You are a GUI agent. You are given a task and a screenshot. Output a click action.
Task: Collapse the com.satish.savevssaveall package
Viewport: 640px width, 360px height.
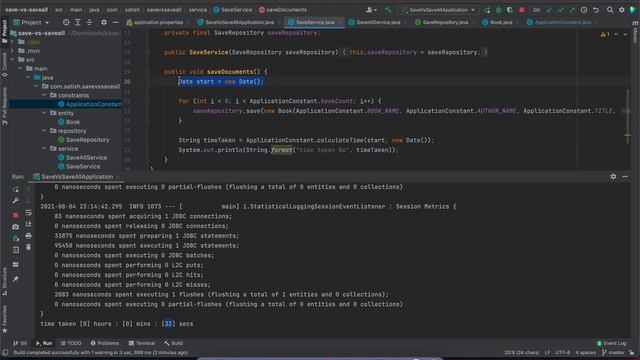tap(36, 87)
